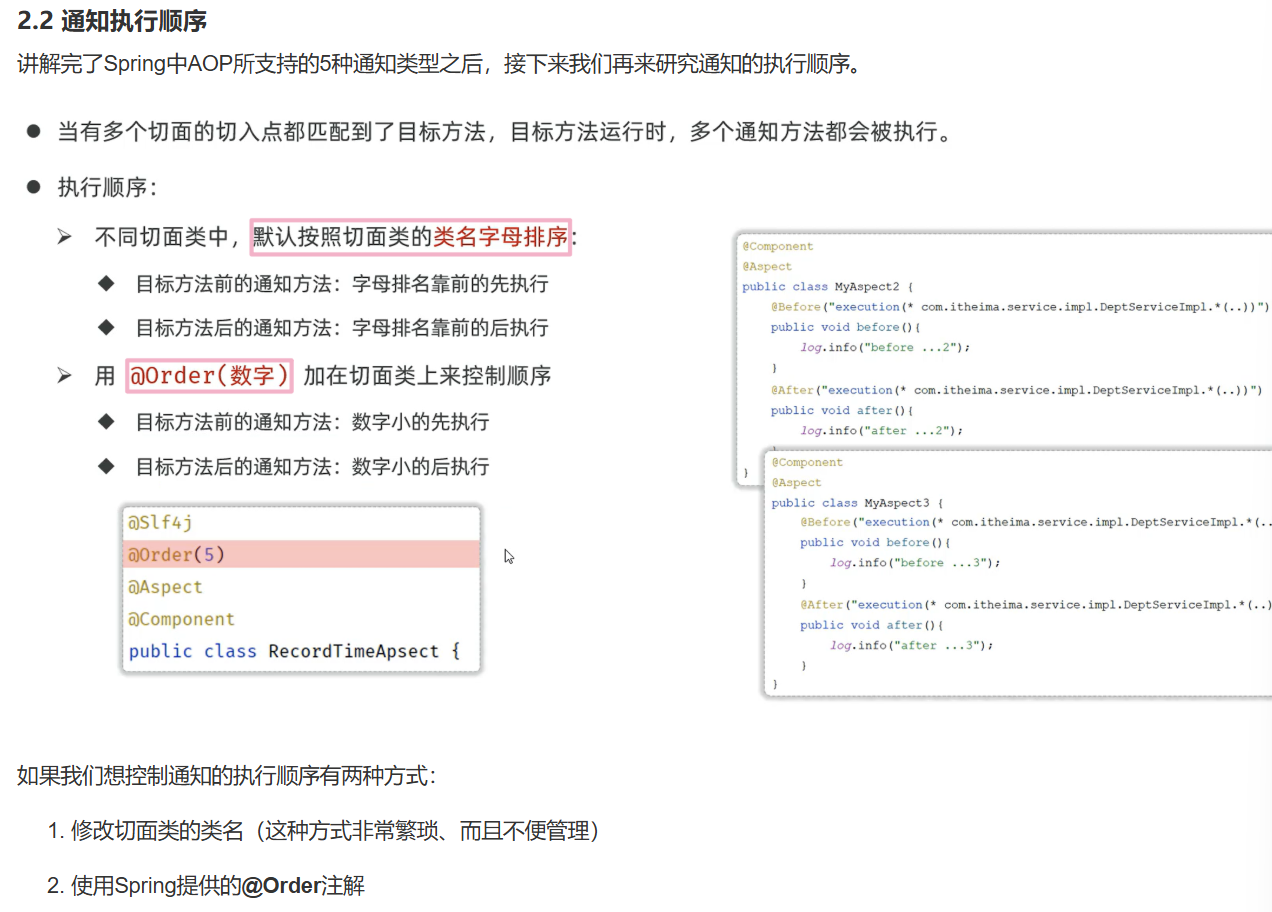Viewport: 1272px width, 912px height.
Task: Click the sentence "如果我们想控制通知的执行顺序有两种方式:"
Action: (226, 776)
